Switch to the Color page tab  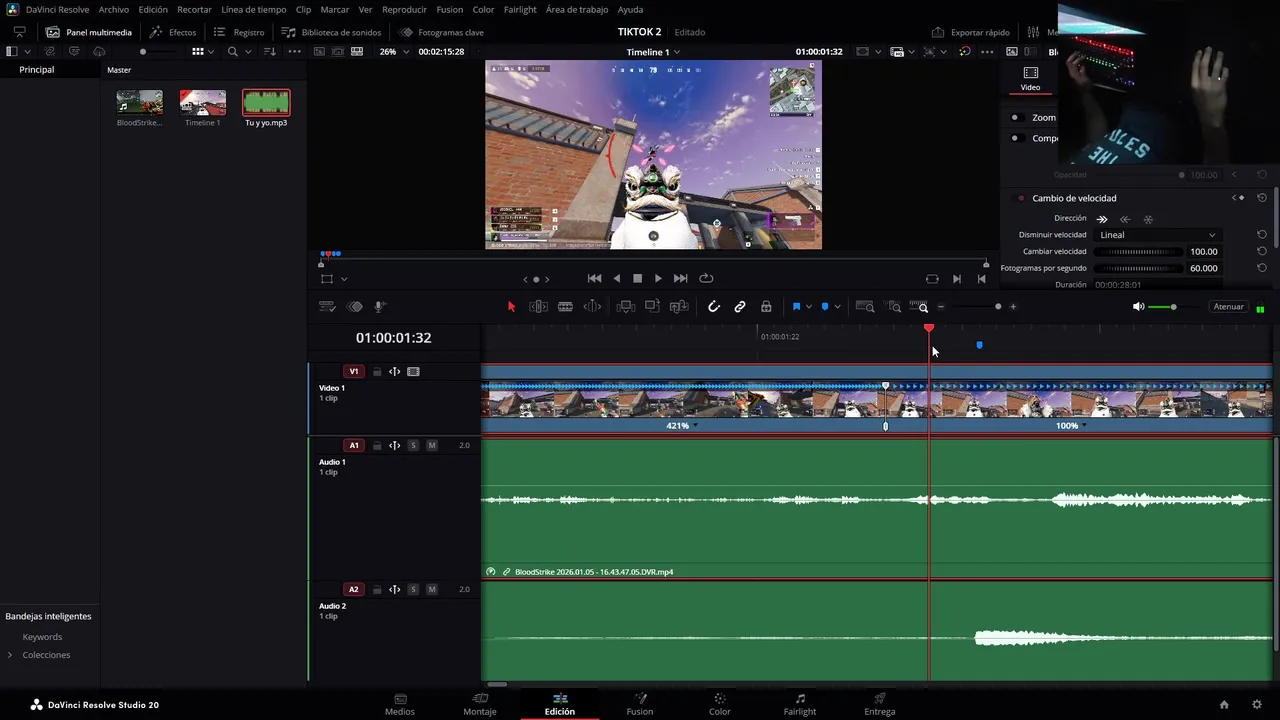[x=719, y=704]
